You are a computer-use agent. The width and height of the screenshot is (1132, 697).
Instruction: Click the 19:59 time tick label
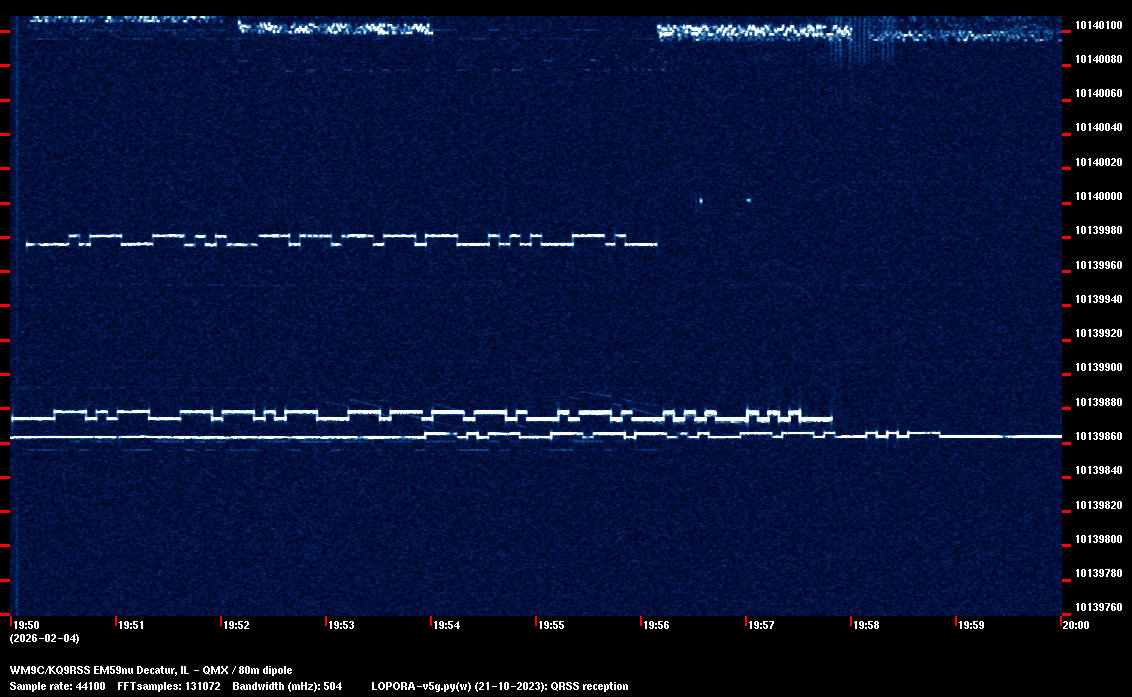click(971, 625)
